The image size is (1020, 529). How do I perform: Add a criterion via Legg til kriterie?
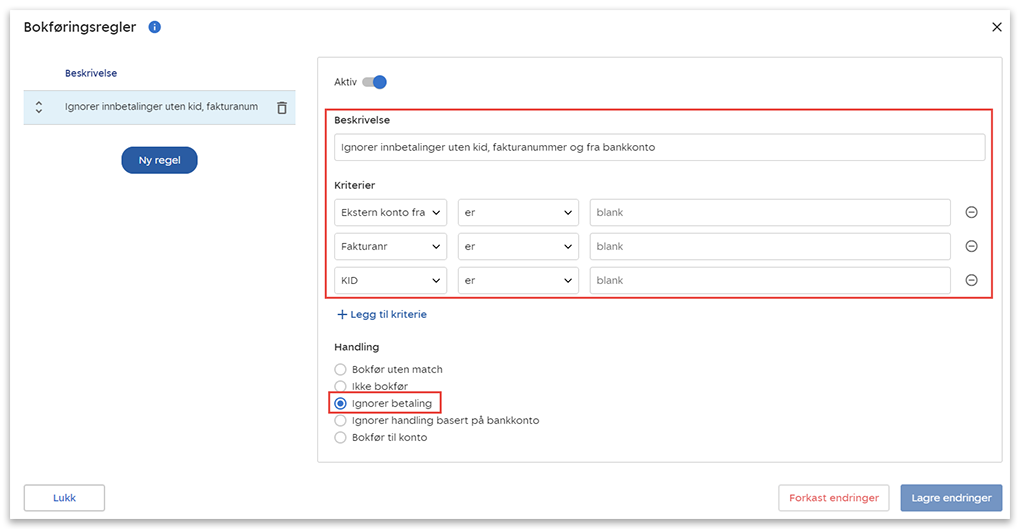382,314
